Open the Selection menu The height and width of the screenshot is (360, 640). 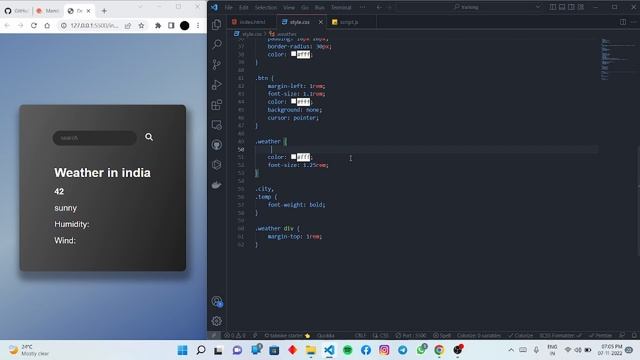pyautogui.click(x=266, y=7)
